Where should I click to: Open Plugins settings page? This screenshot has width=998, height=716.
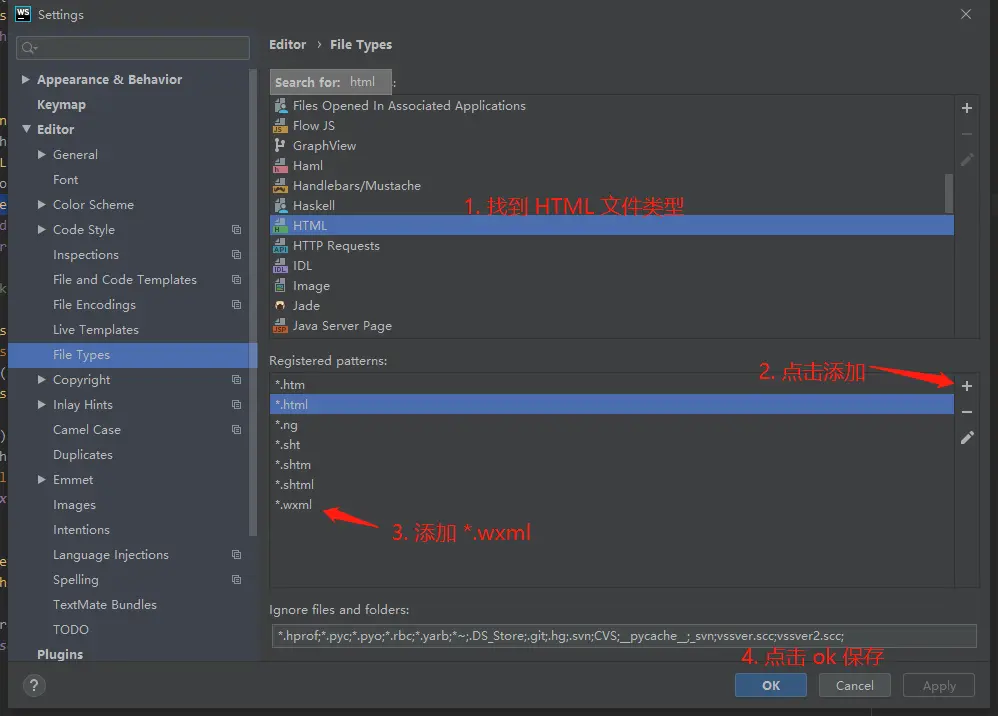(60, 654)
